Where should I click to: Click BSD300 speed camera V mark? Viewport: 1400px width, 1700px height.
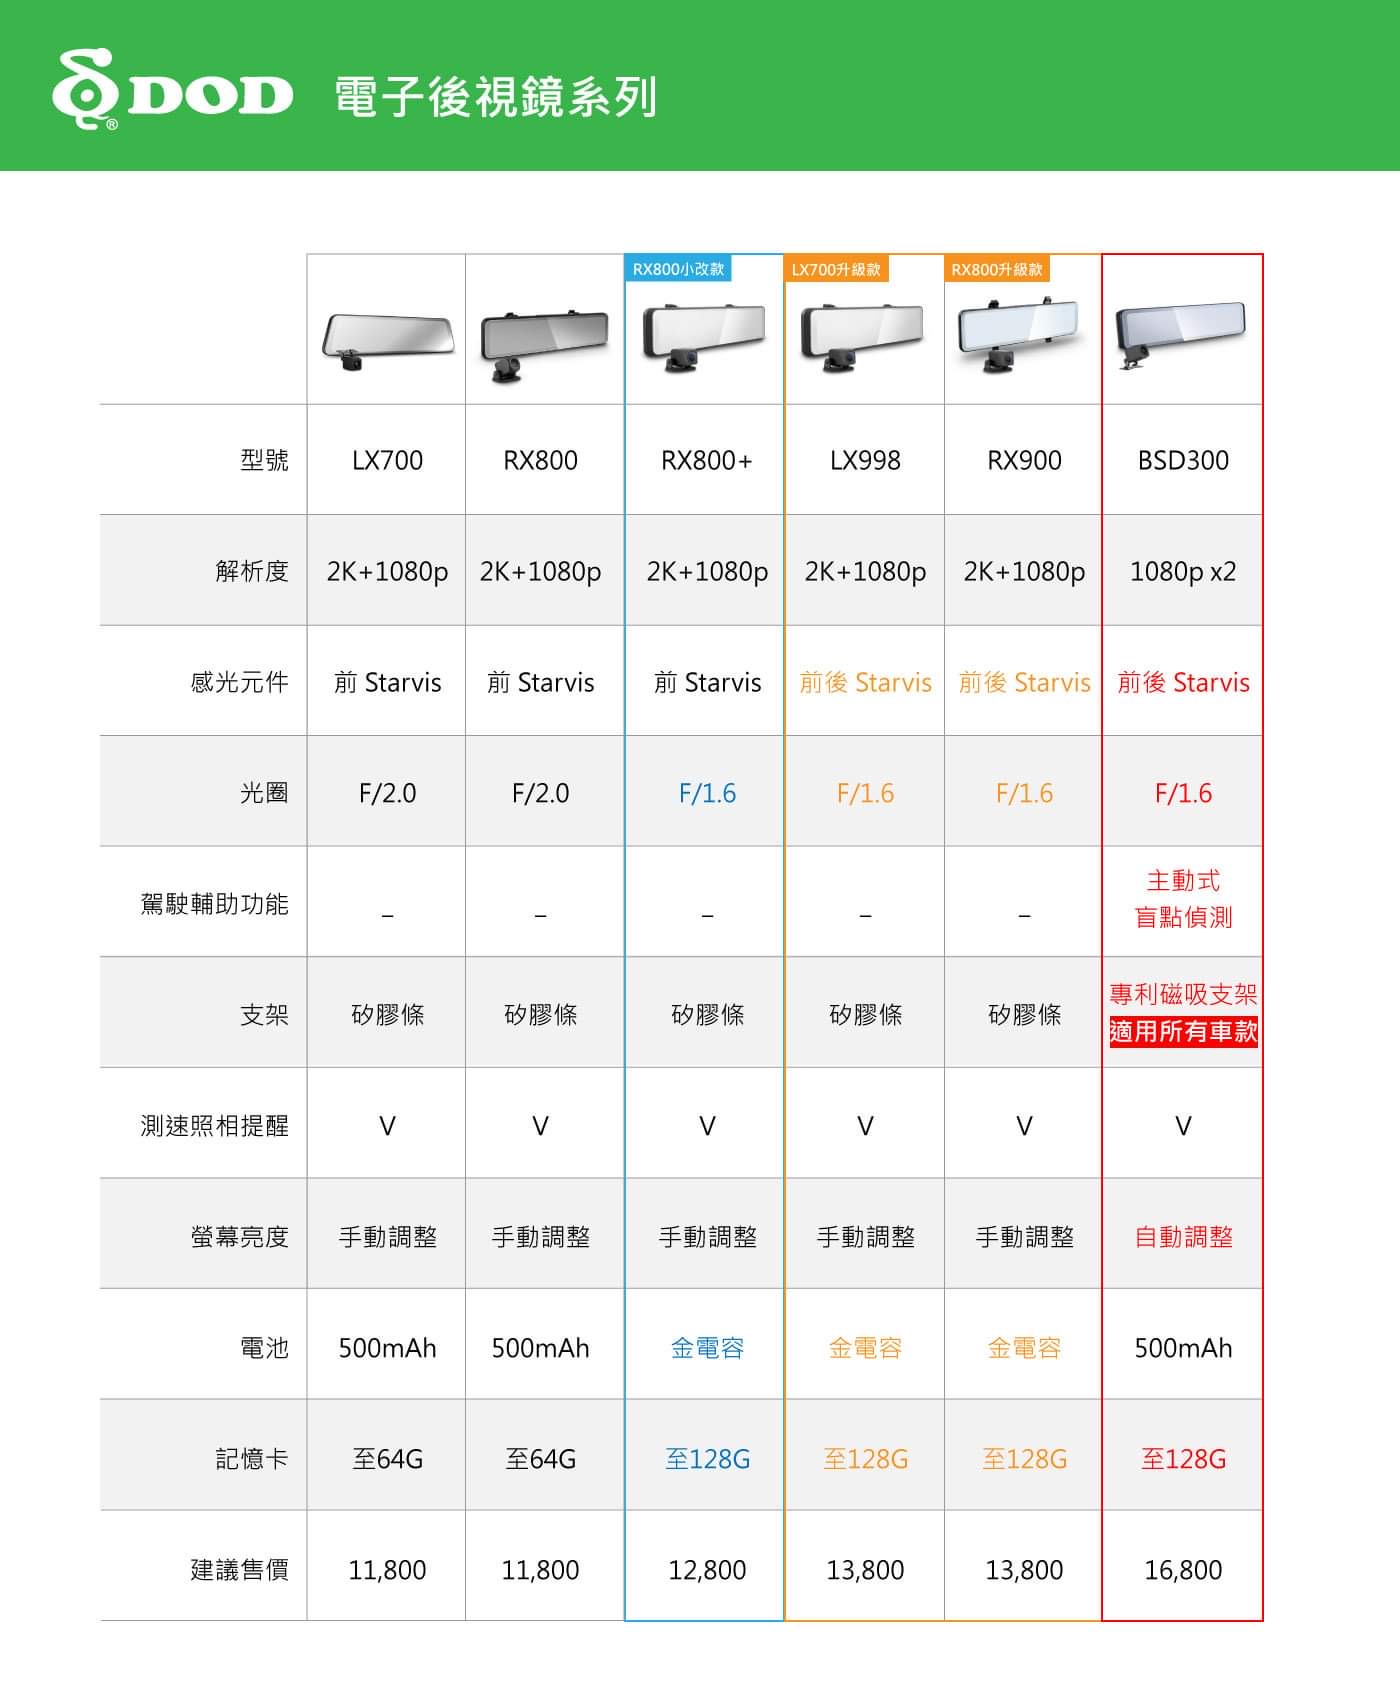pos(1183,1127)
